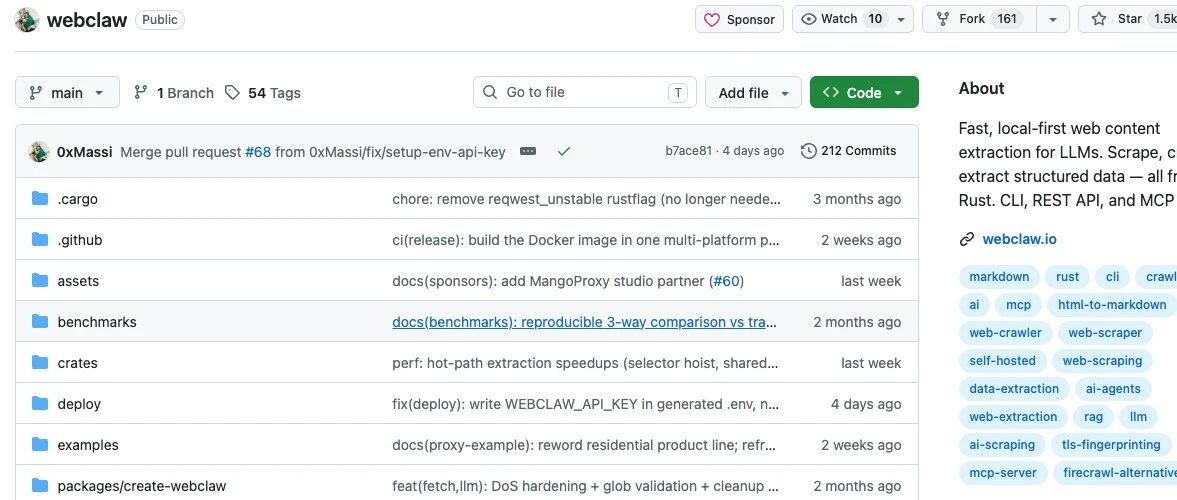Click the deploy folder icon
Viewport: 1177px width, 500px height.
coord(40,403)
